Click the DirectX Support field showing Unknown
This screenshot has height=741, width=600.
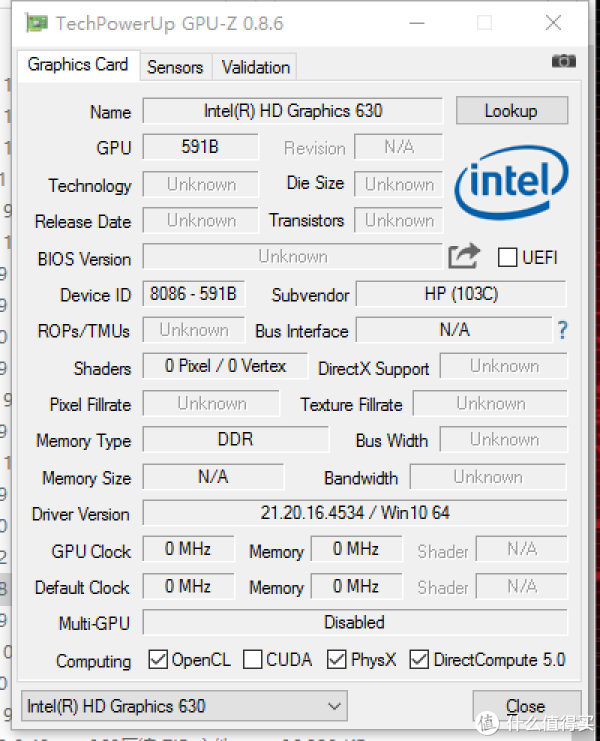pyautogui.click(x=504, y=366)
